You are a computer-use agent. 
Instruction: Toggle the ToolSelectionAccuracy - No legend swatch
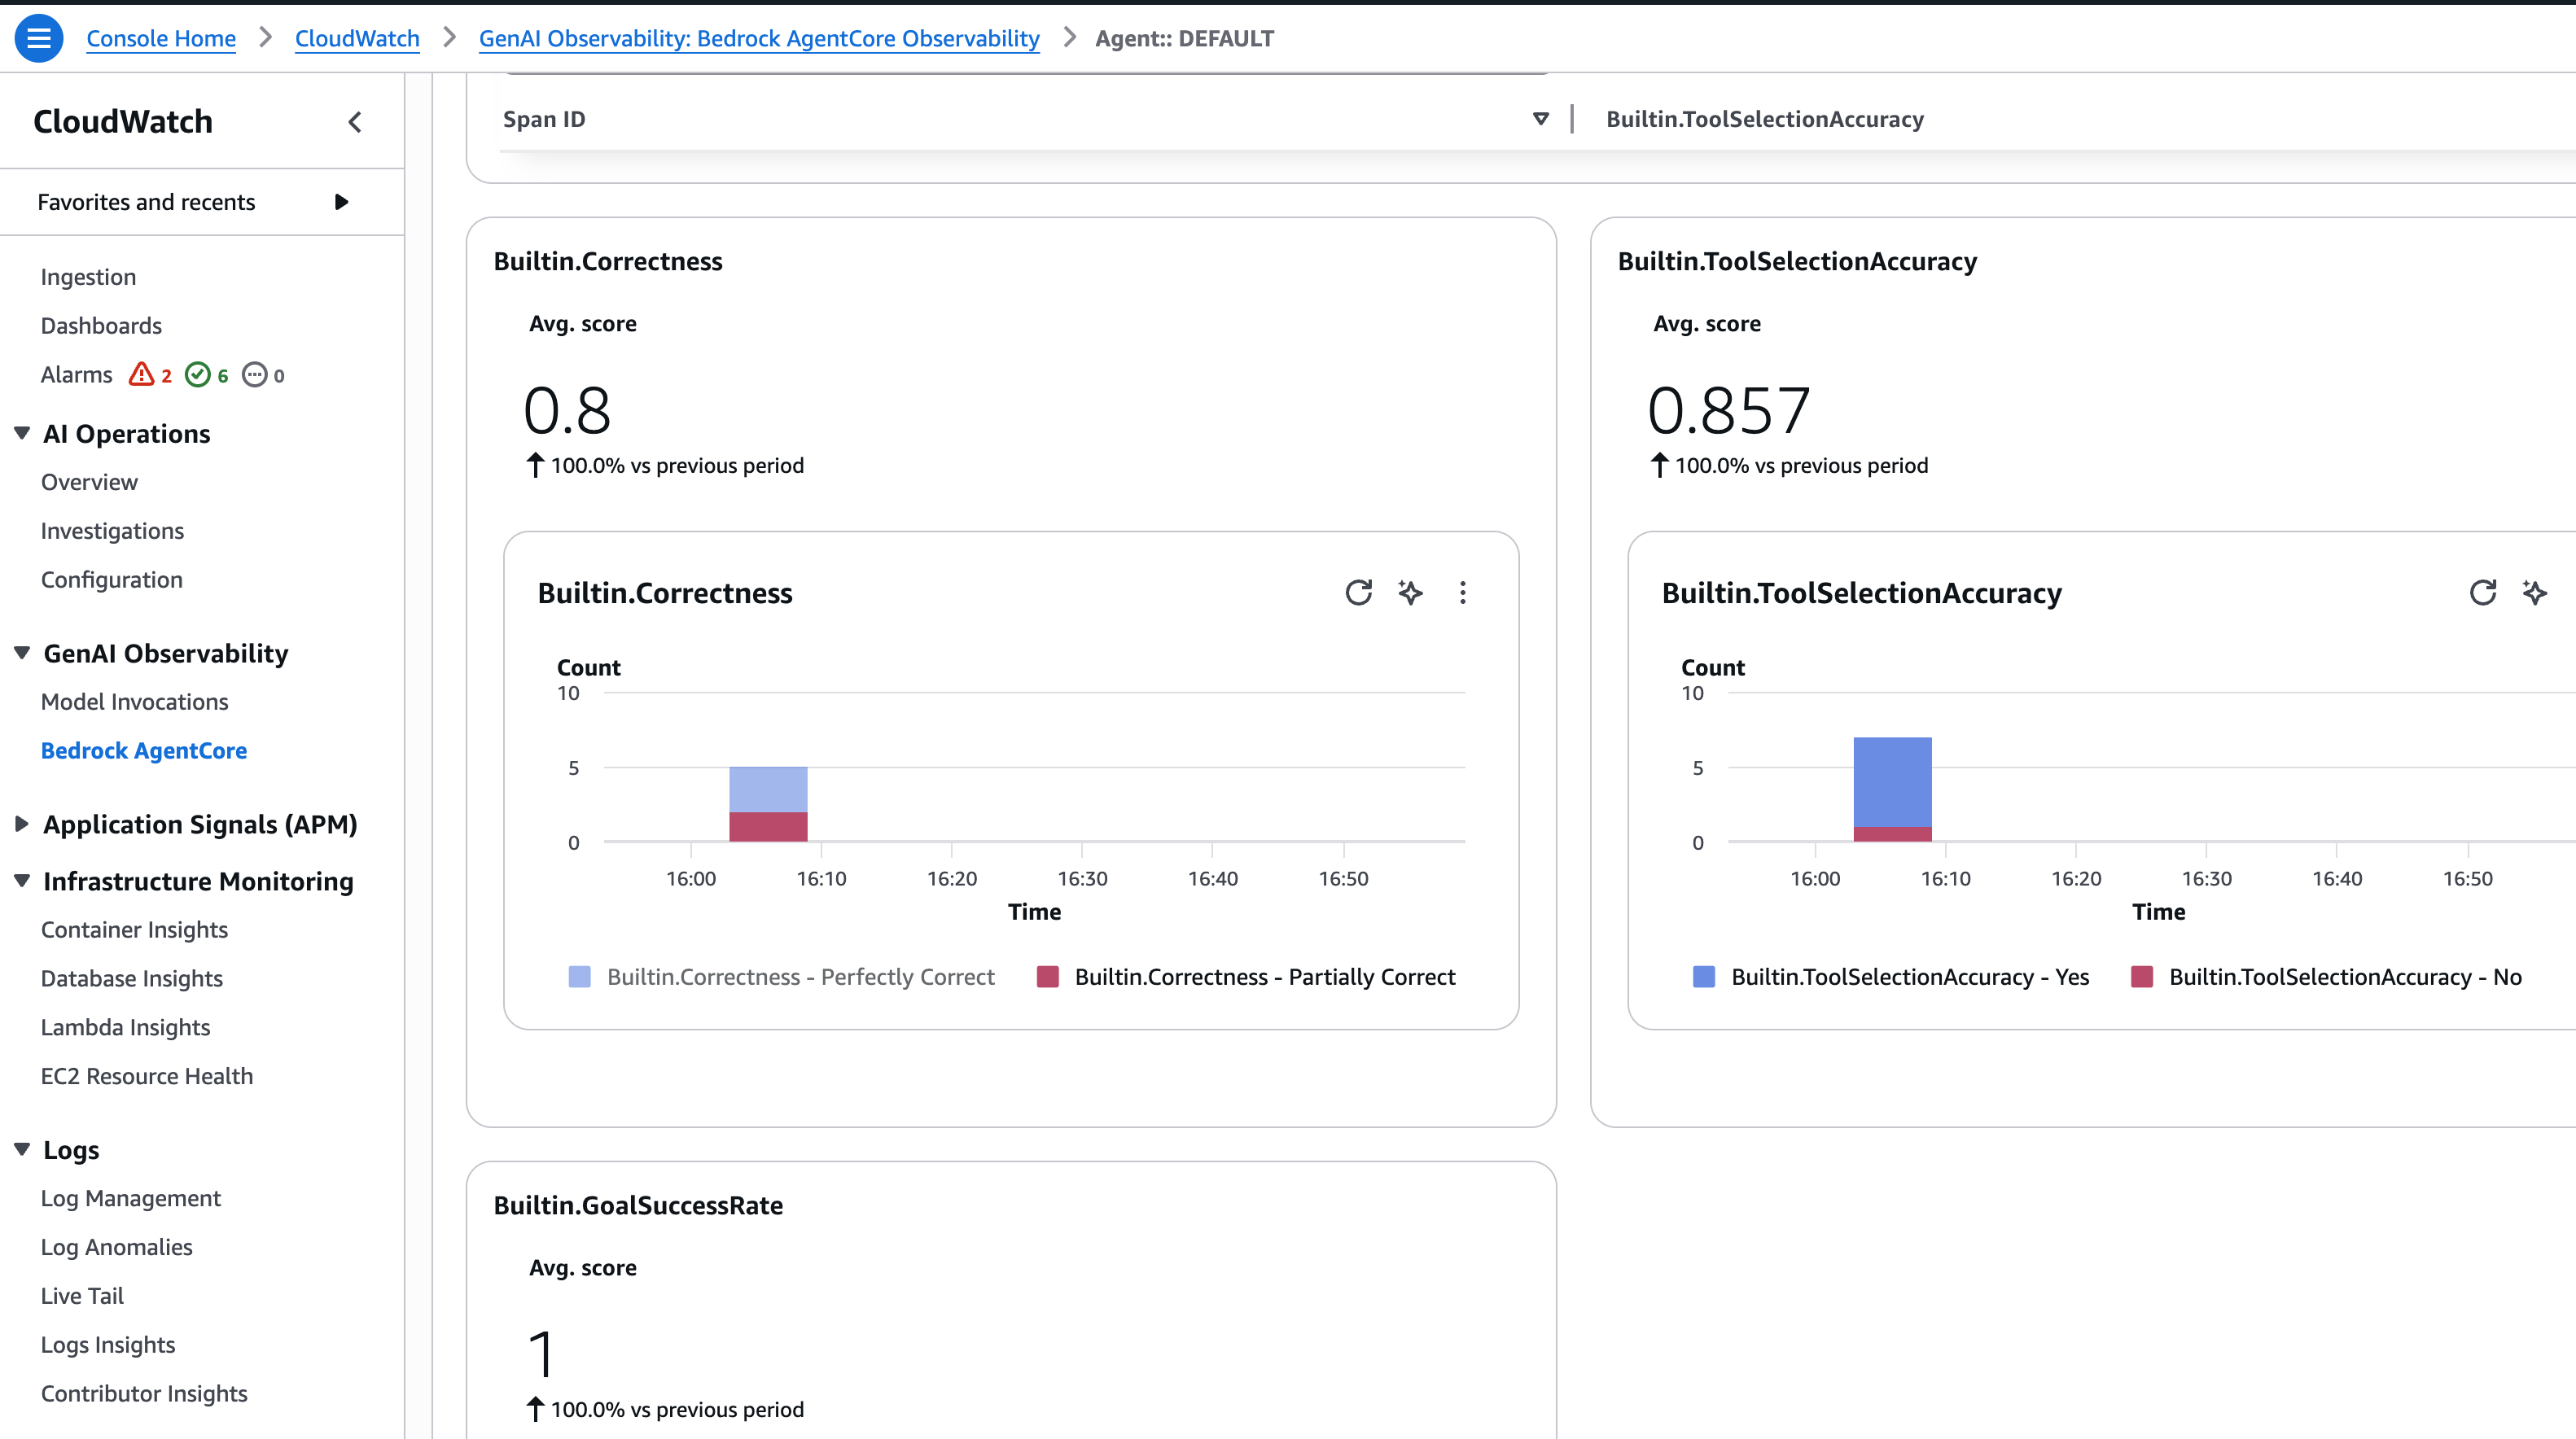(x=2142, y=977)
